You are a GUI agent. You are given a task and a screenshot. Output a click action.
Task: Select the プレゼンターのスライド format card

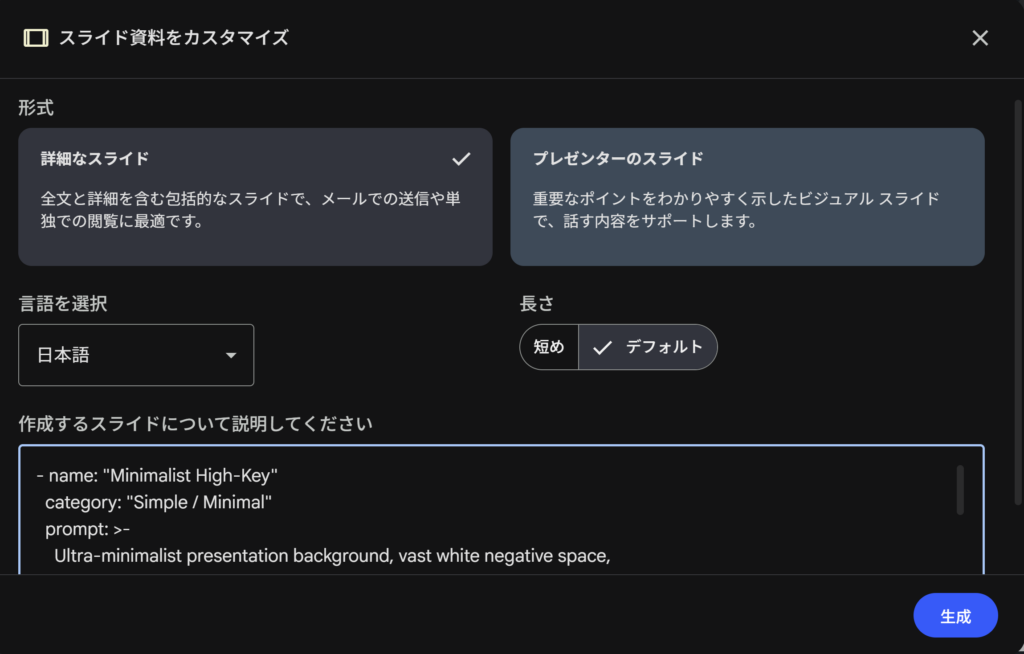[748, 195]
